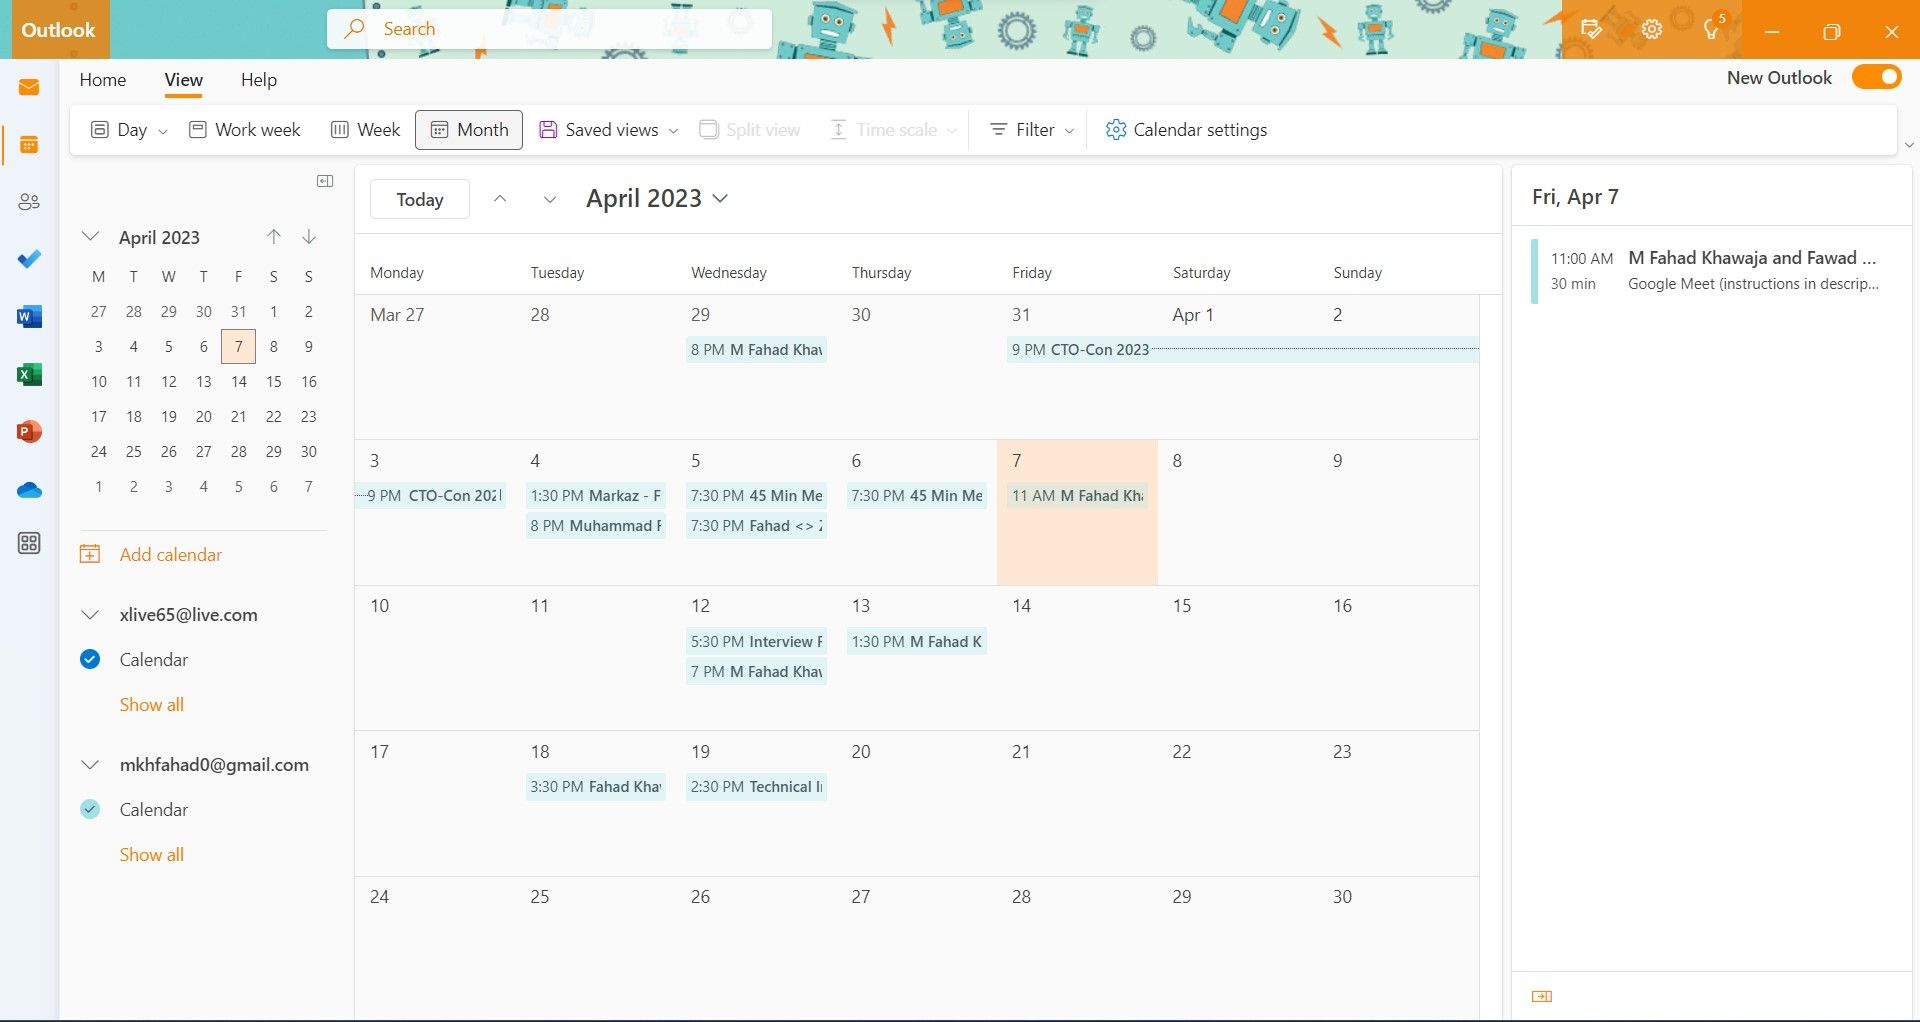Click the Today button
The image size is (1920, 1022).
point(419,198)
